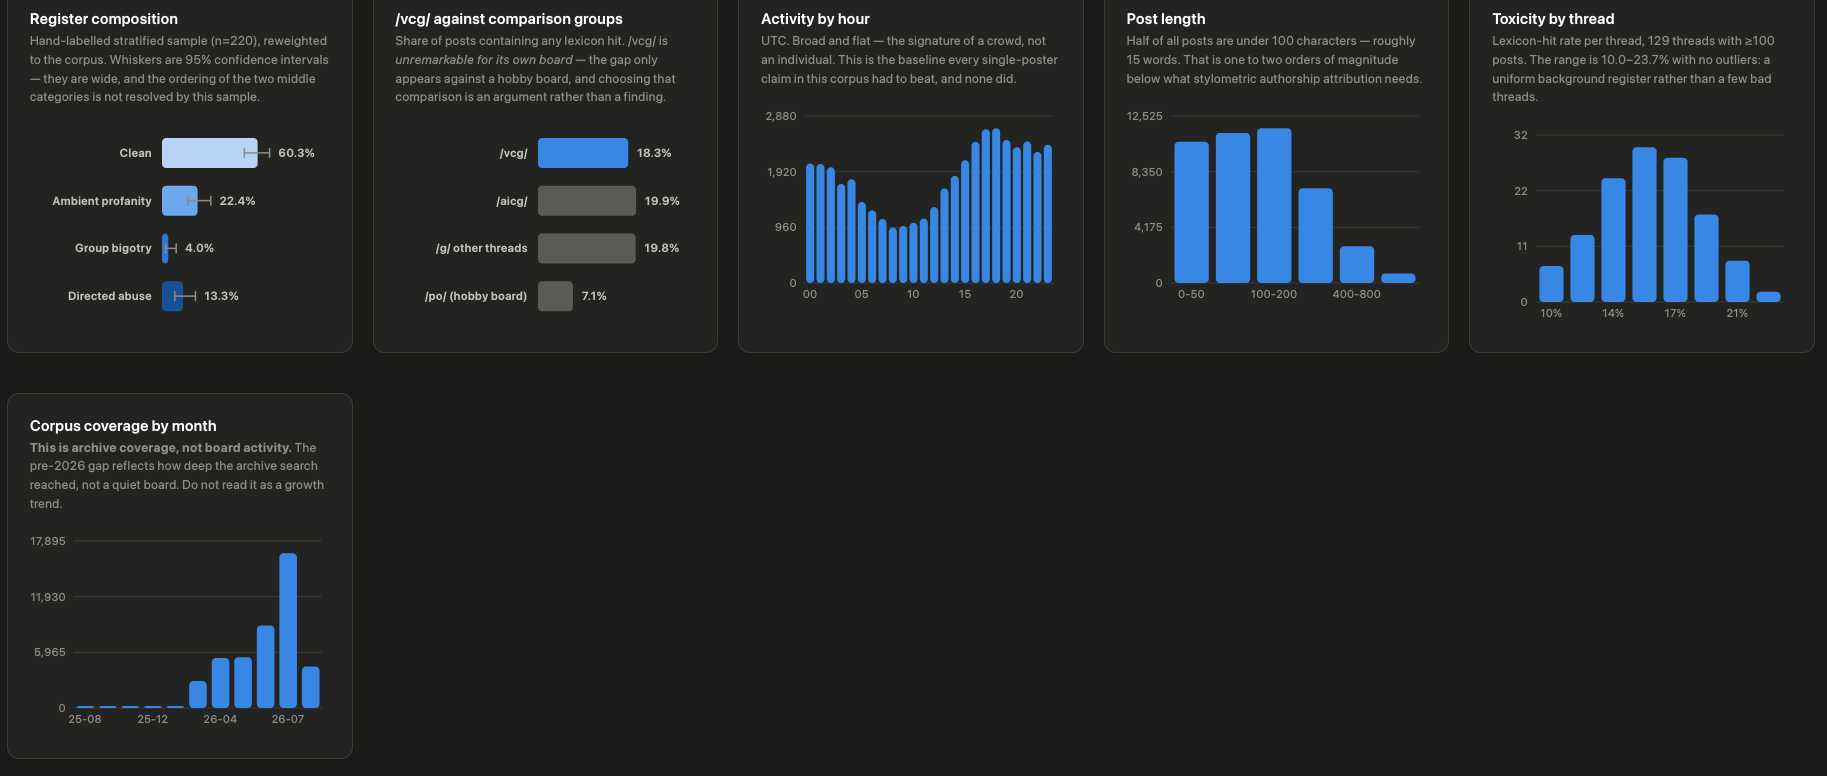The width and height of the screenshot is (1827, 776).
Task: Select the "22.4%" value
Action: [238, 201]
